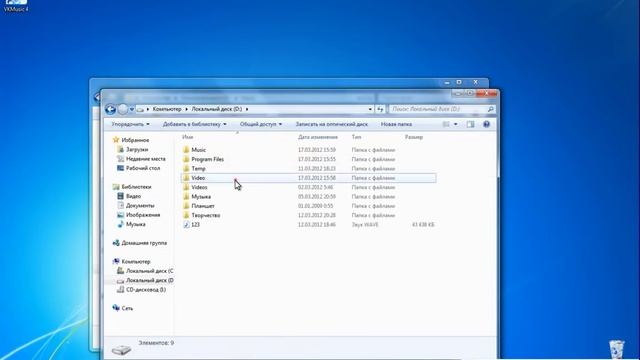The image size is (640, 360).
Task: Select the Music folder icon
Action: (186, 150)
